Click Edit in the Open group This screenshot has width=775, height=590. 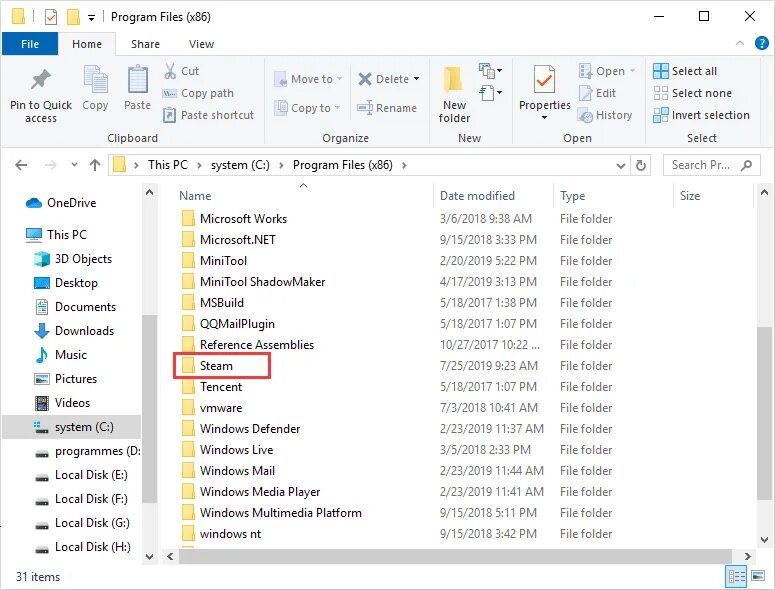597,93
